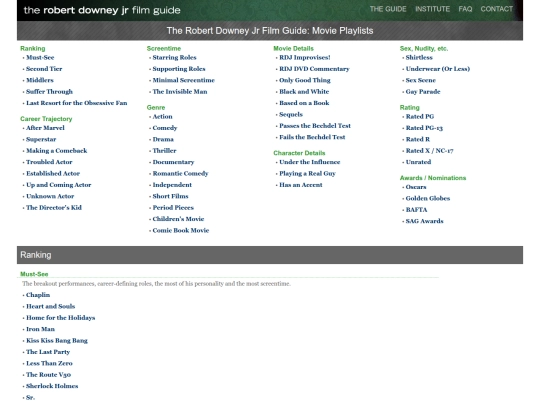Open the Sherlock Holmes film entry

coord(52,386)
